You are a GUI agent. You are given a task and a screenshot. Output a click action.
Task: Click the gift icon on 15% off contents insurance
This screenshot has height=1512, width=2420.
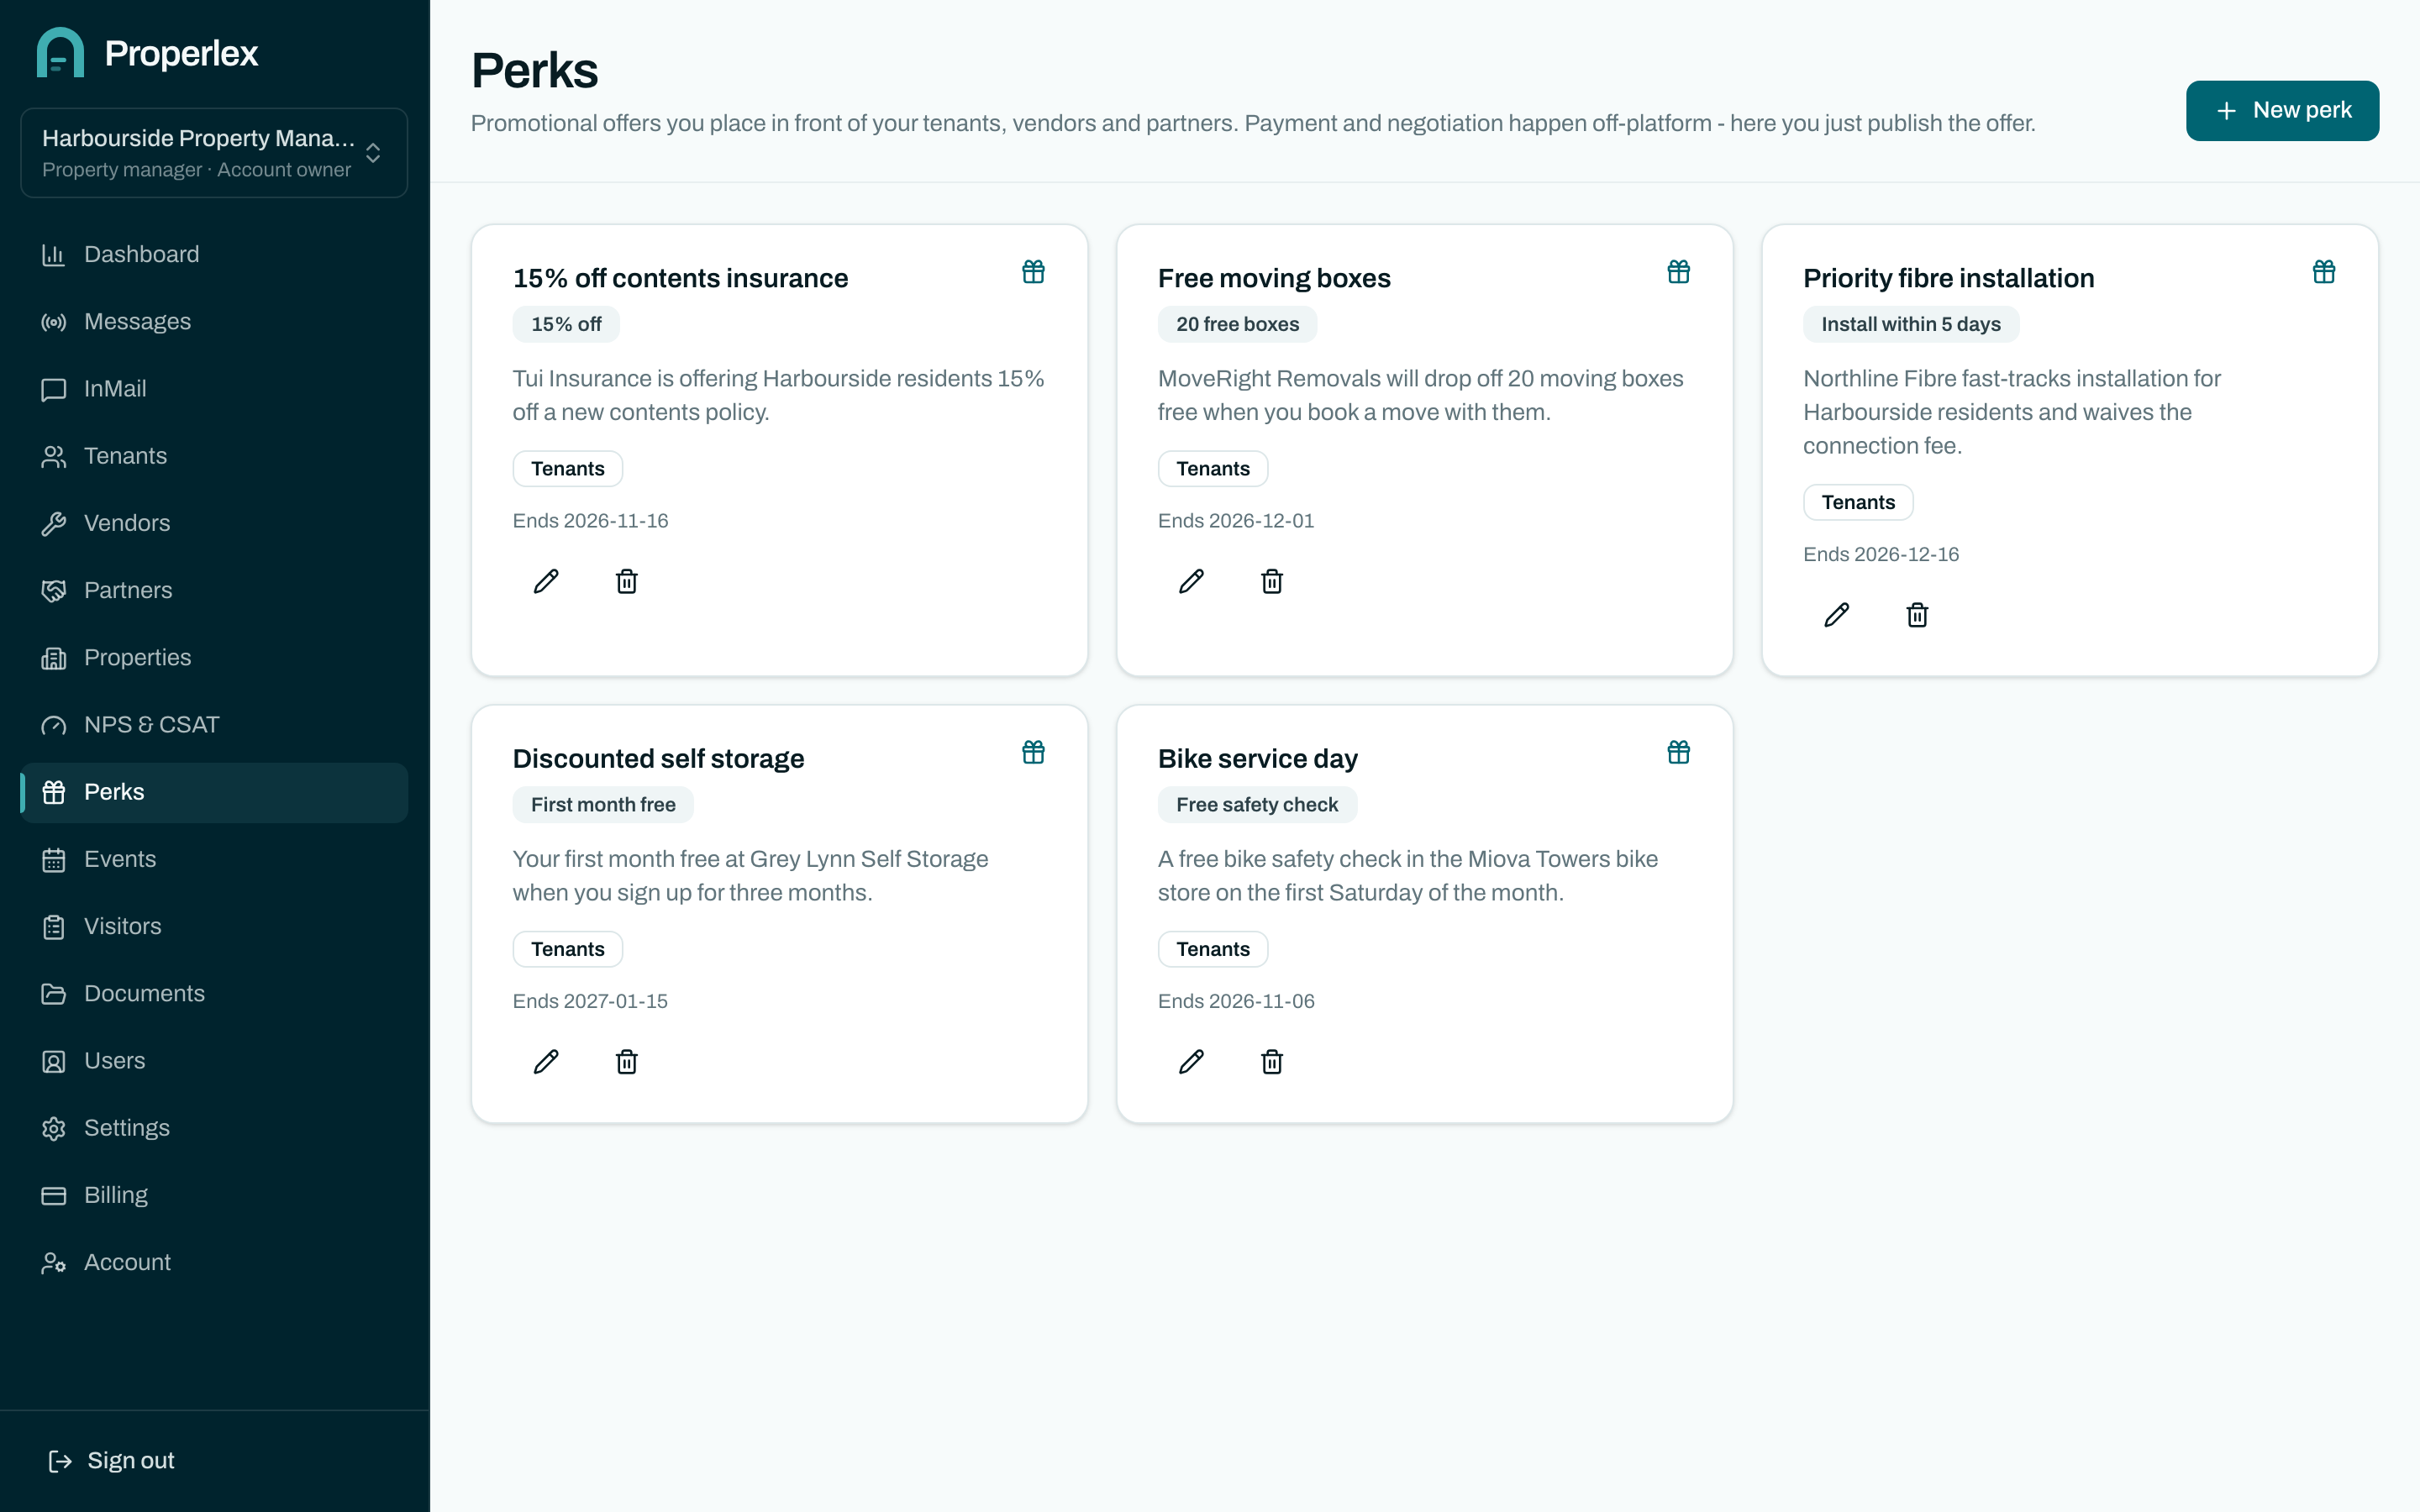click(1033, 272)
